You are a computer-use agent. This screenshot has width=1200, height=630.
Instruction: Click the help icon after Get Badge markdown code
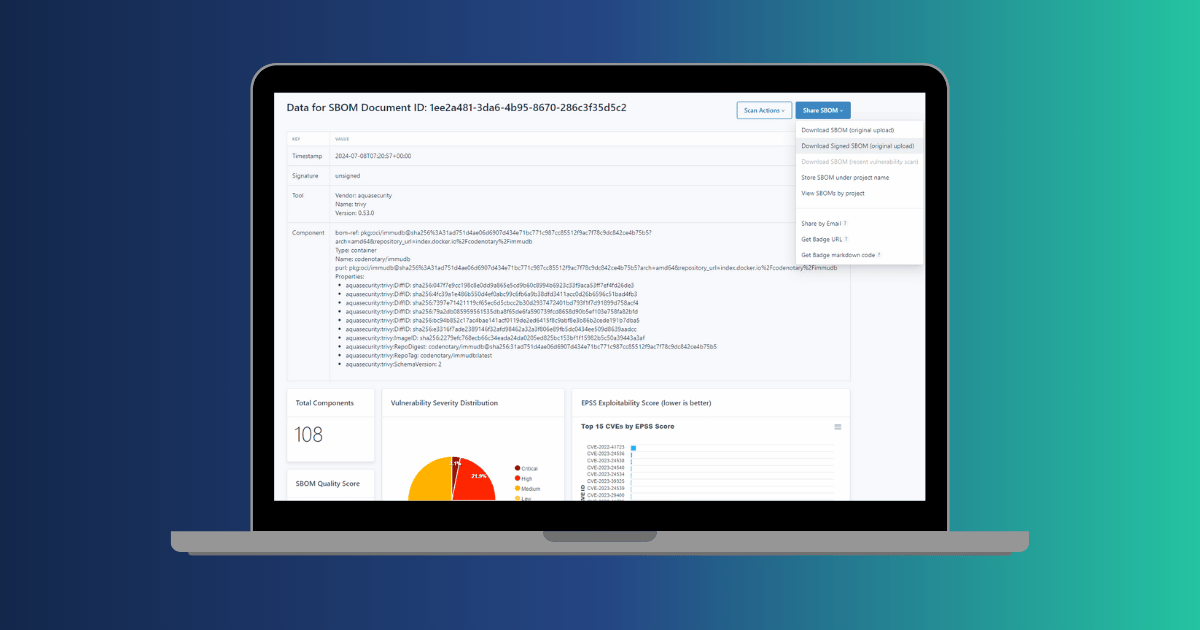click(879, 255)
